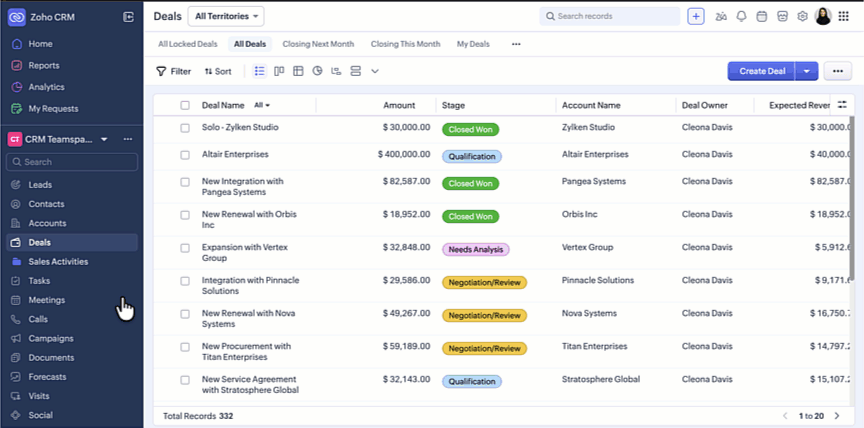Open the Filter panel
This screenshot has height=428, width=864.
tap(174, 71)
